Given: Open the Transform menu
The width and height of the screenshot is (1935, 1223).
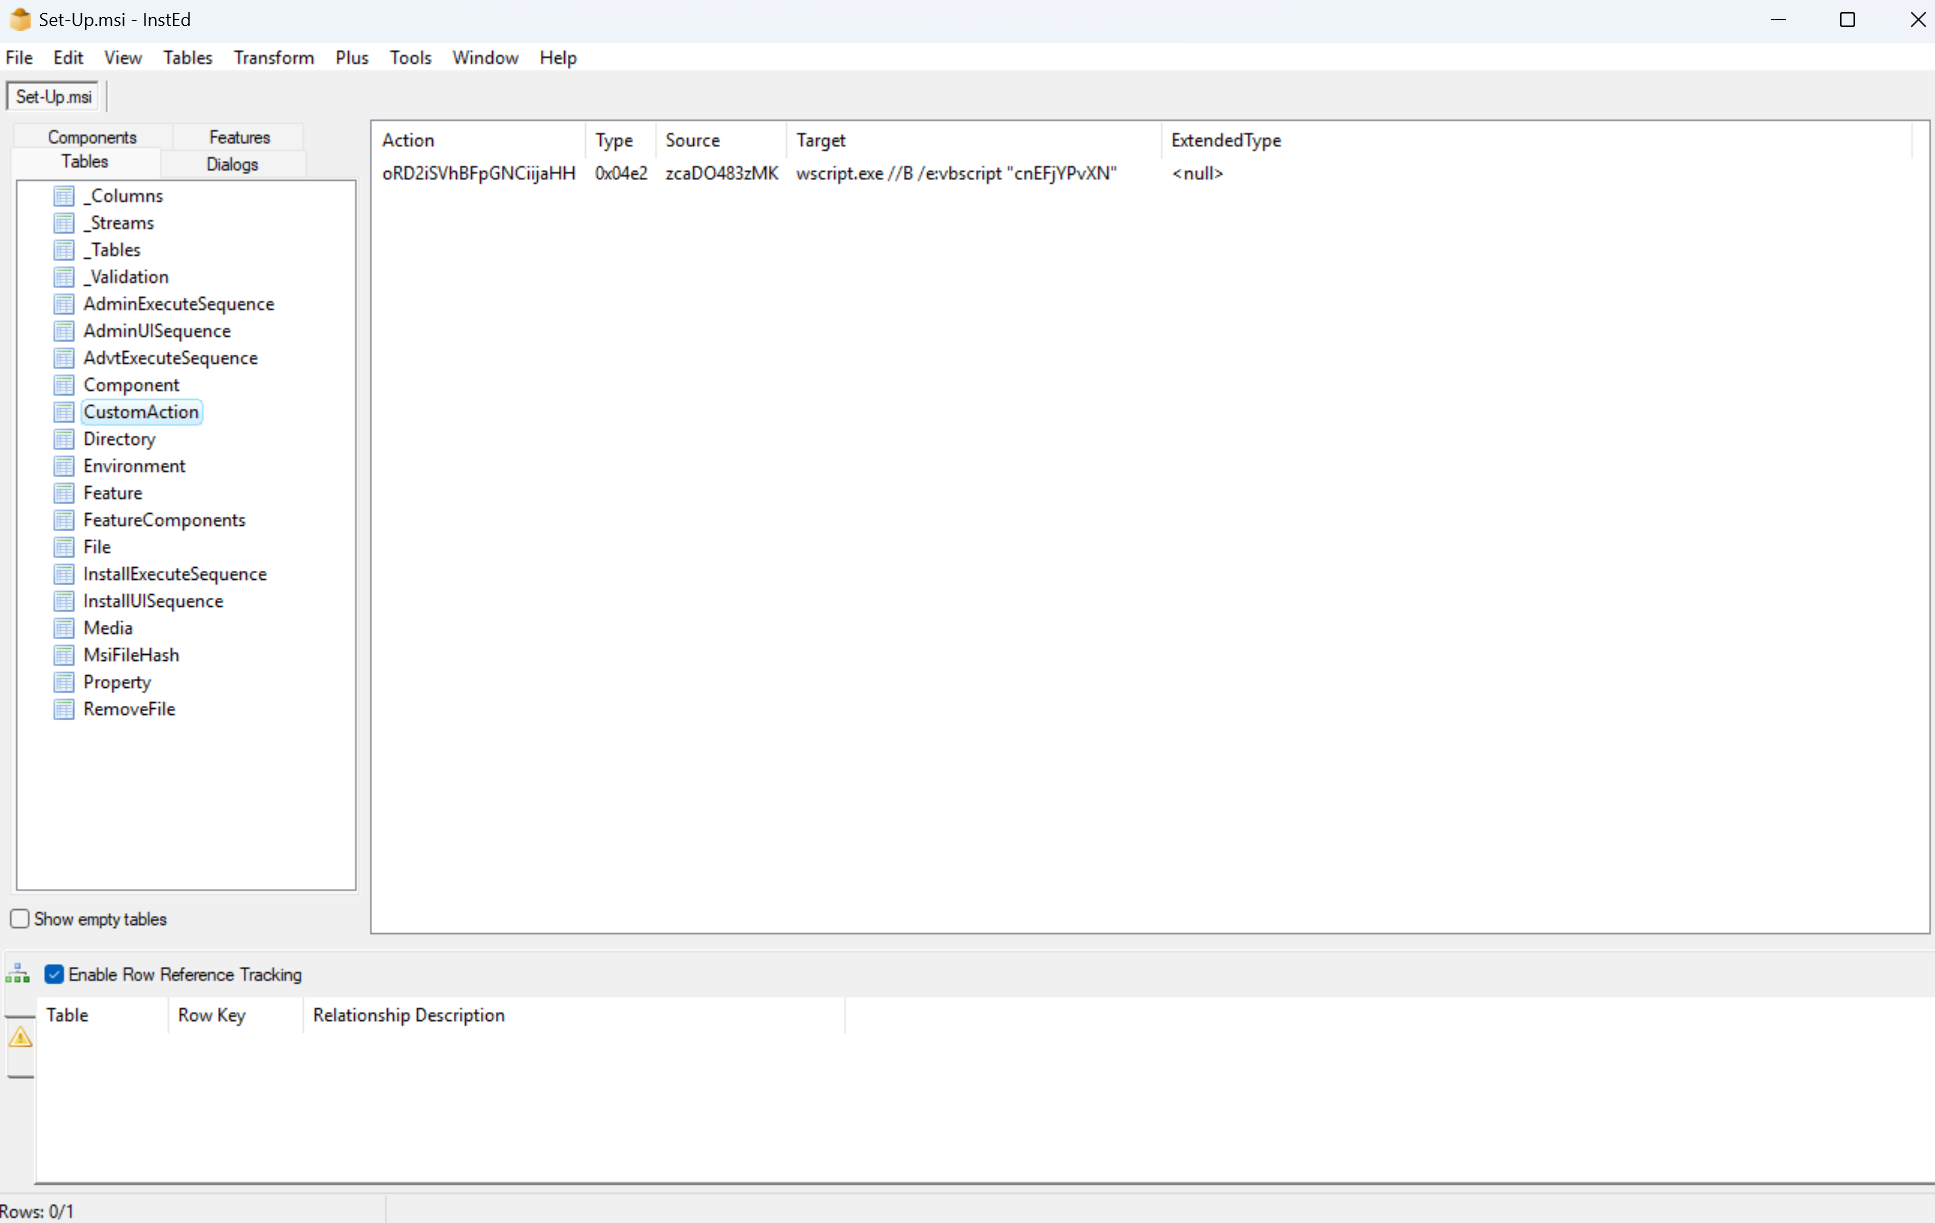Looking at the screenshot, I should click(273, 58).
